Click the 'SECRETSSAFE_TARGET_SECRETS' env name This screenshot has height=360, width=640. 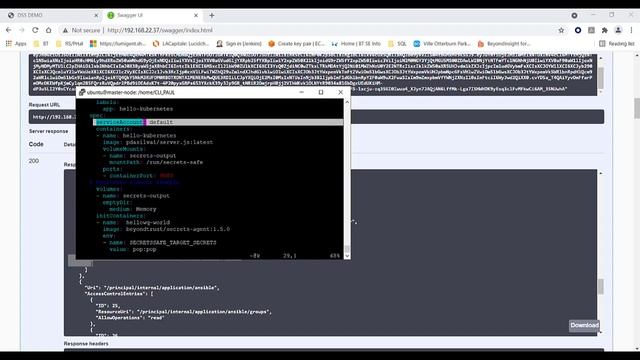coord(173,242)
